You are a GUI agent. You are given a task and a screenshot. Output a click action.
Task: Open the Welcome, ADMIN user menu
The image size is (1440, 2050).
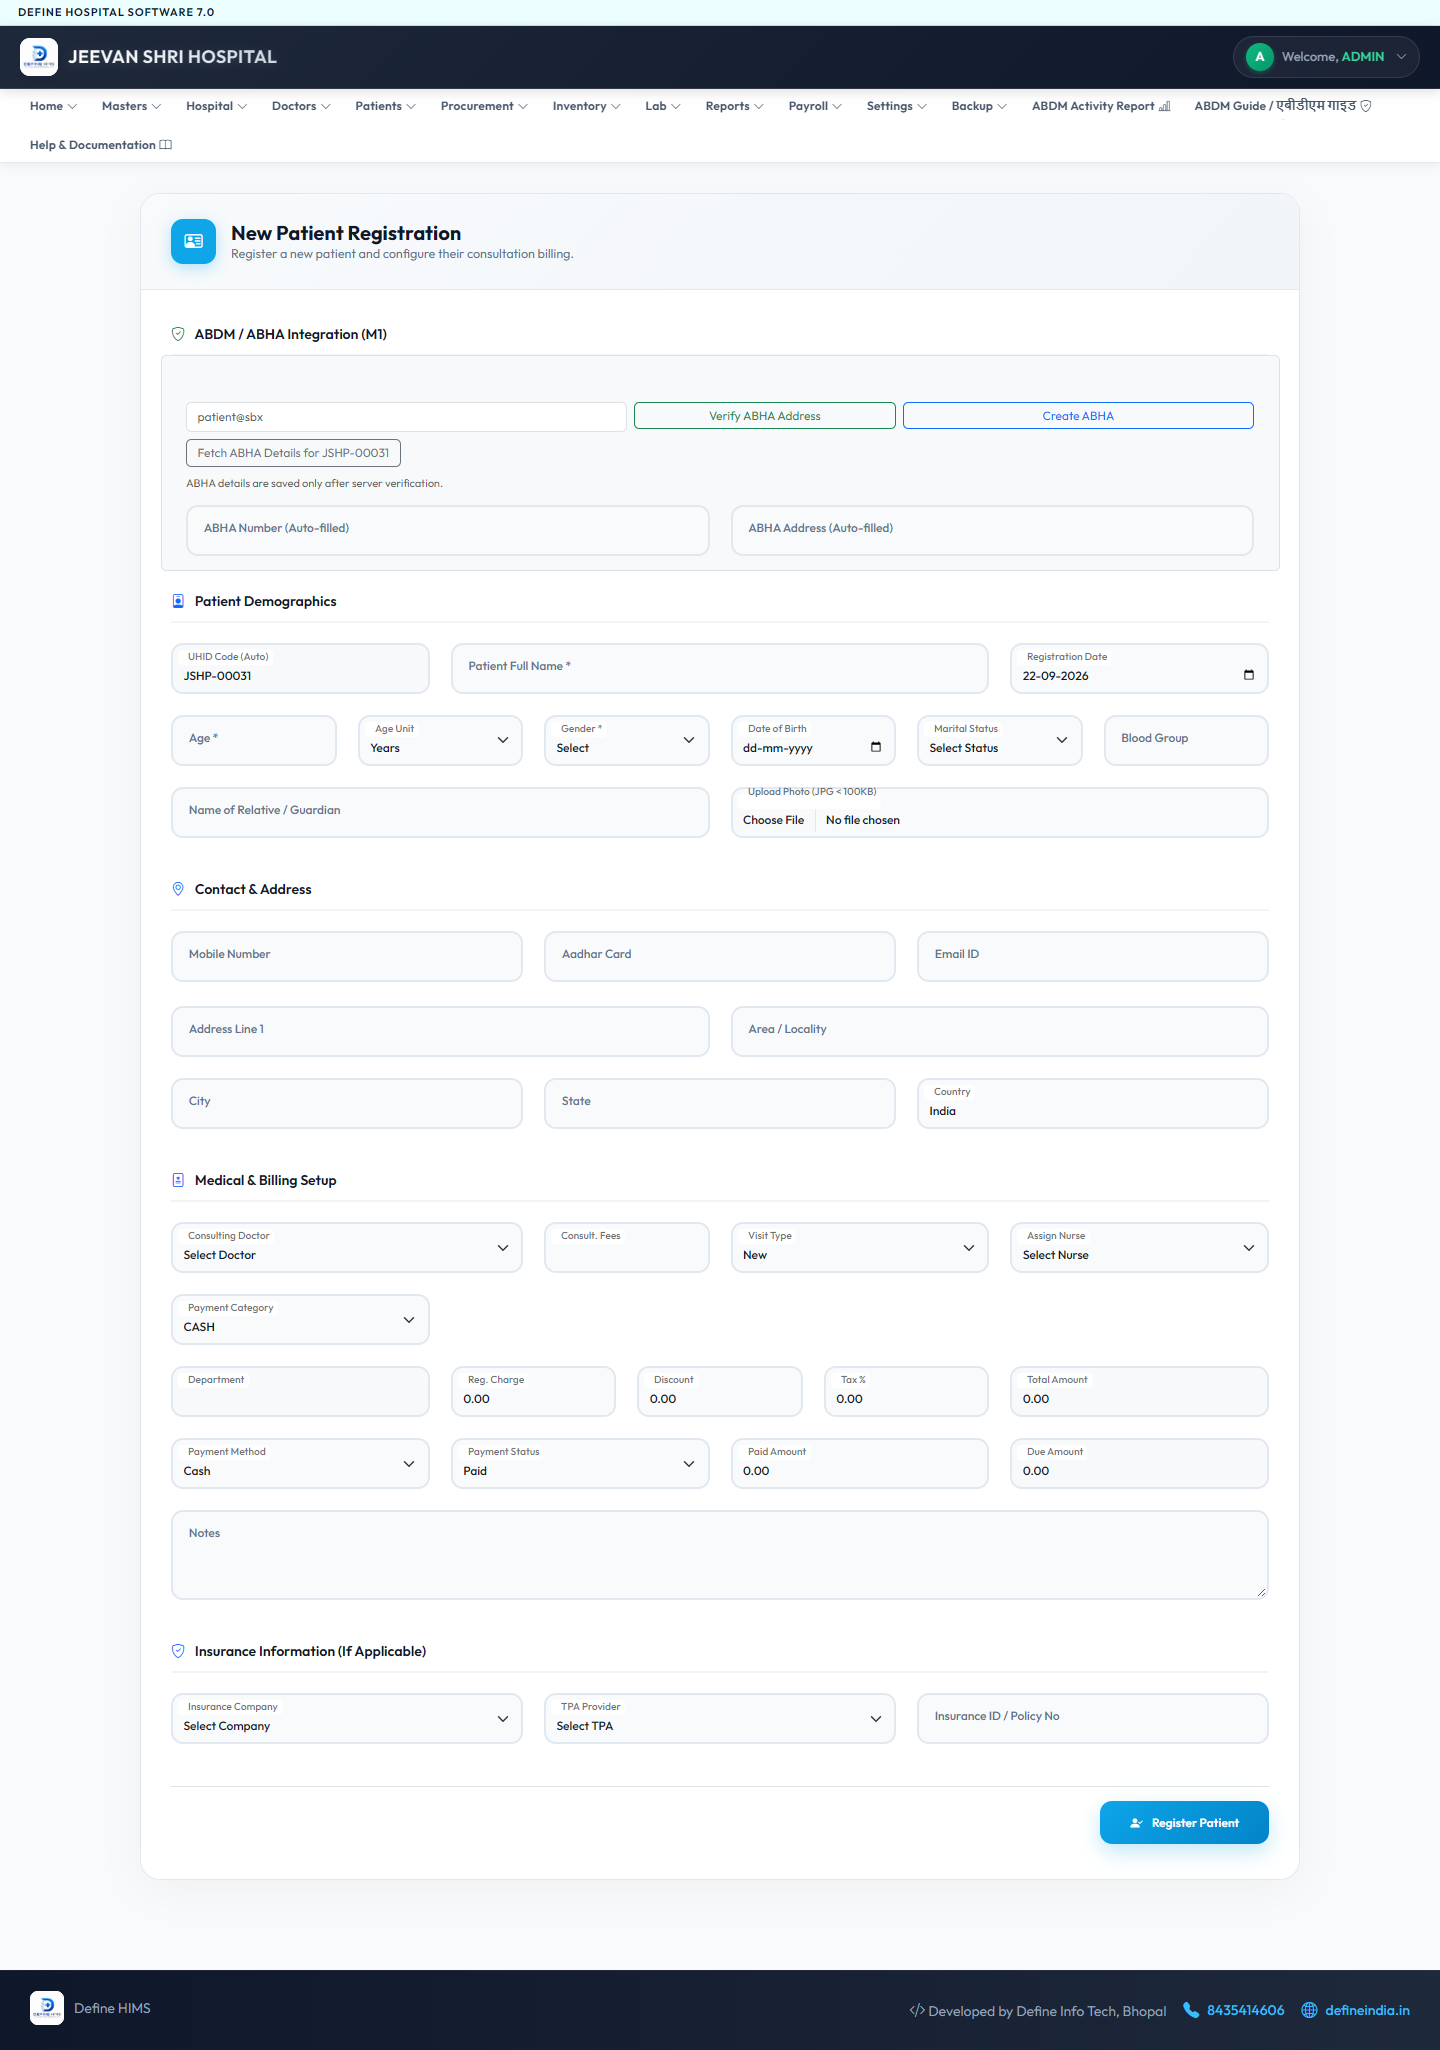tap(1326, 57)
